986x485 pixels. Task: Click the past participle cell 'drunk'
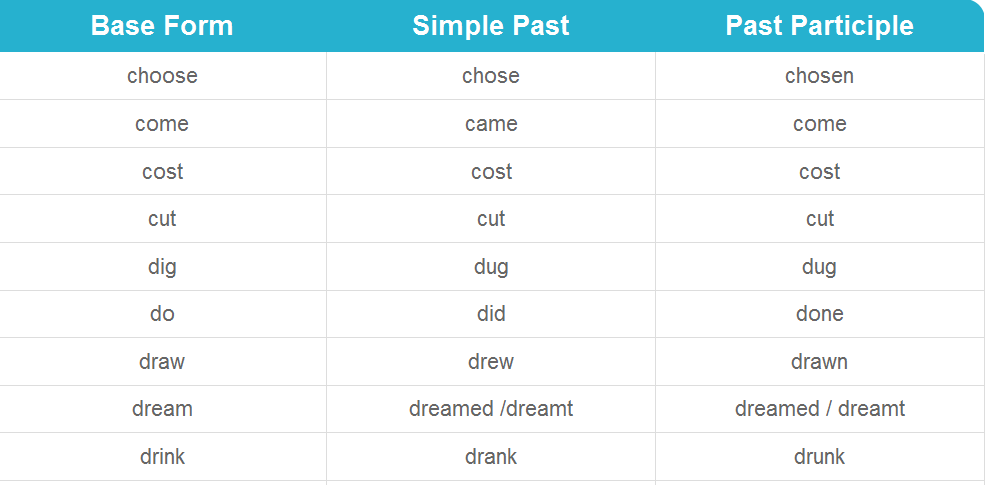coord(820,457)
